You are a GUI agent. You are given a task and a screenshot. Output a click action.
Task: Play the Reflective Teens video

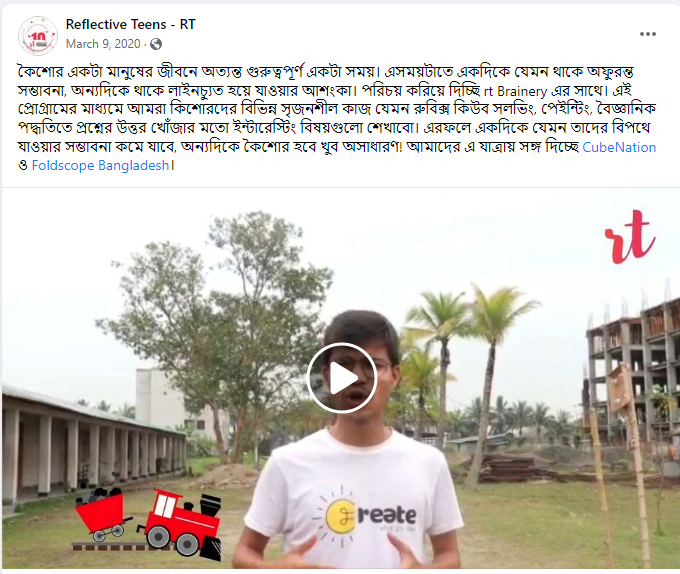(x=342, y=378)
